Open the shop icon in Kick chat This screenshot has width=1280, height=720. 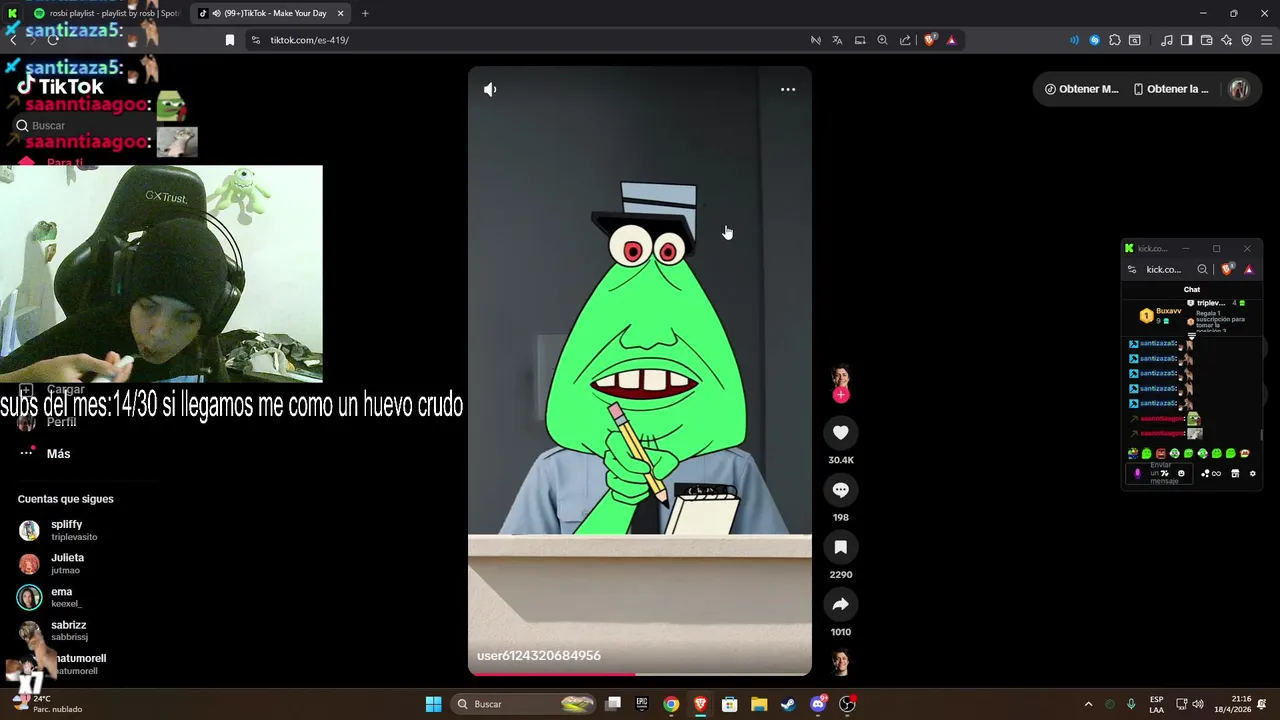1235,473
